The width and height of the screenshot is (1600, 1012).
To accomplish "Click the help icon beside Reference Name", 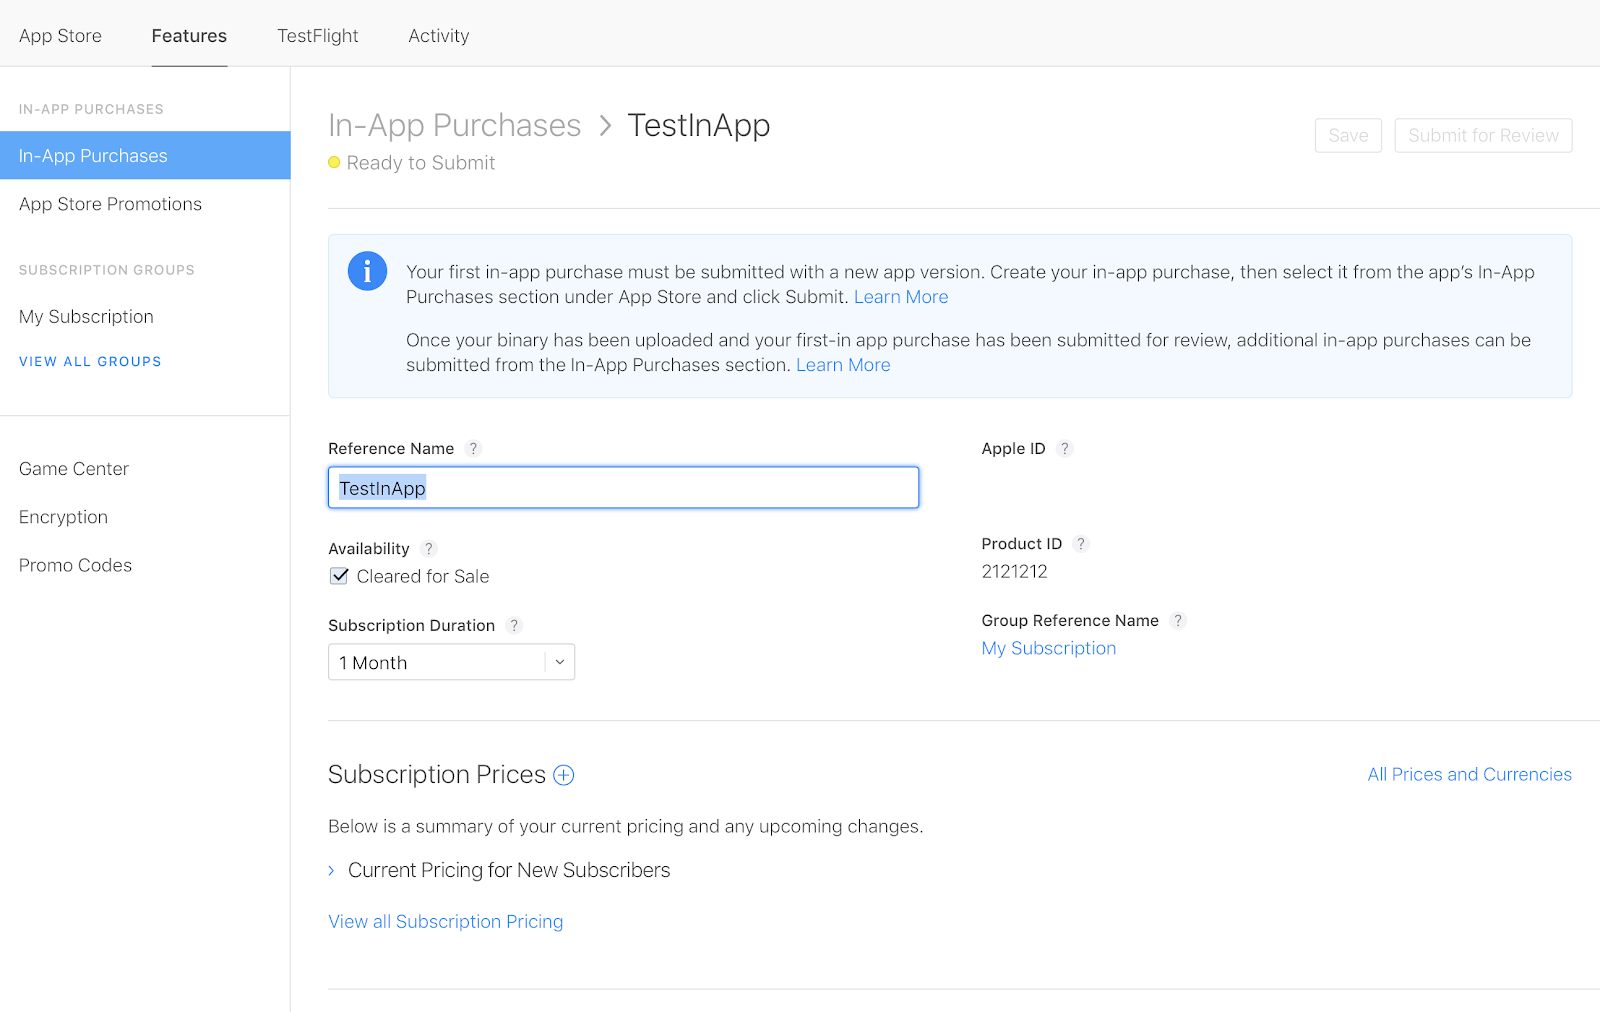I will tap(473, 448).
